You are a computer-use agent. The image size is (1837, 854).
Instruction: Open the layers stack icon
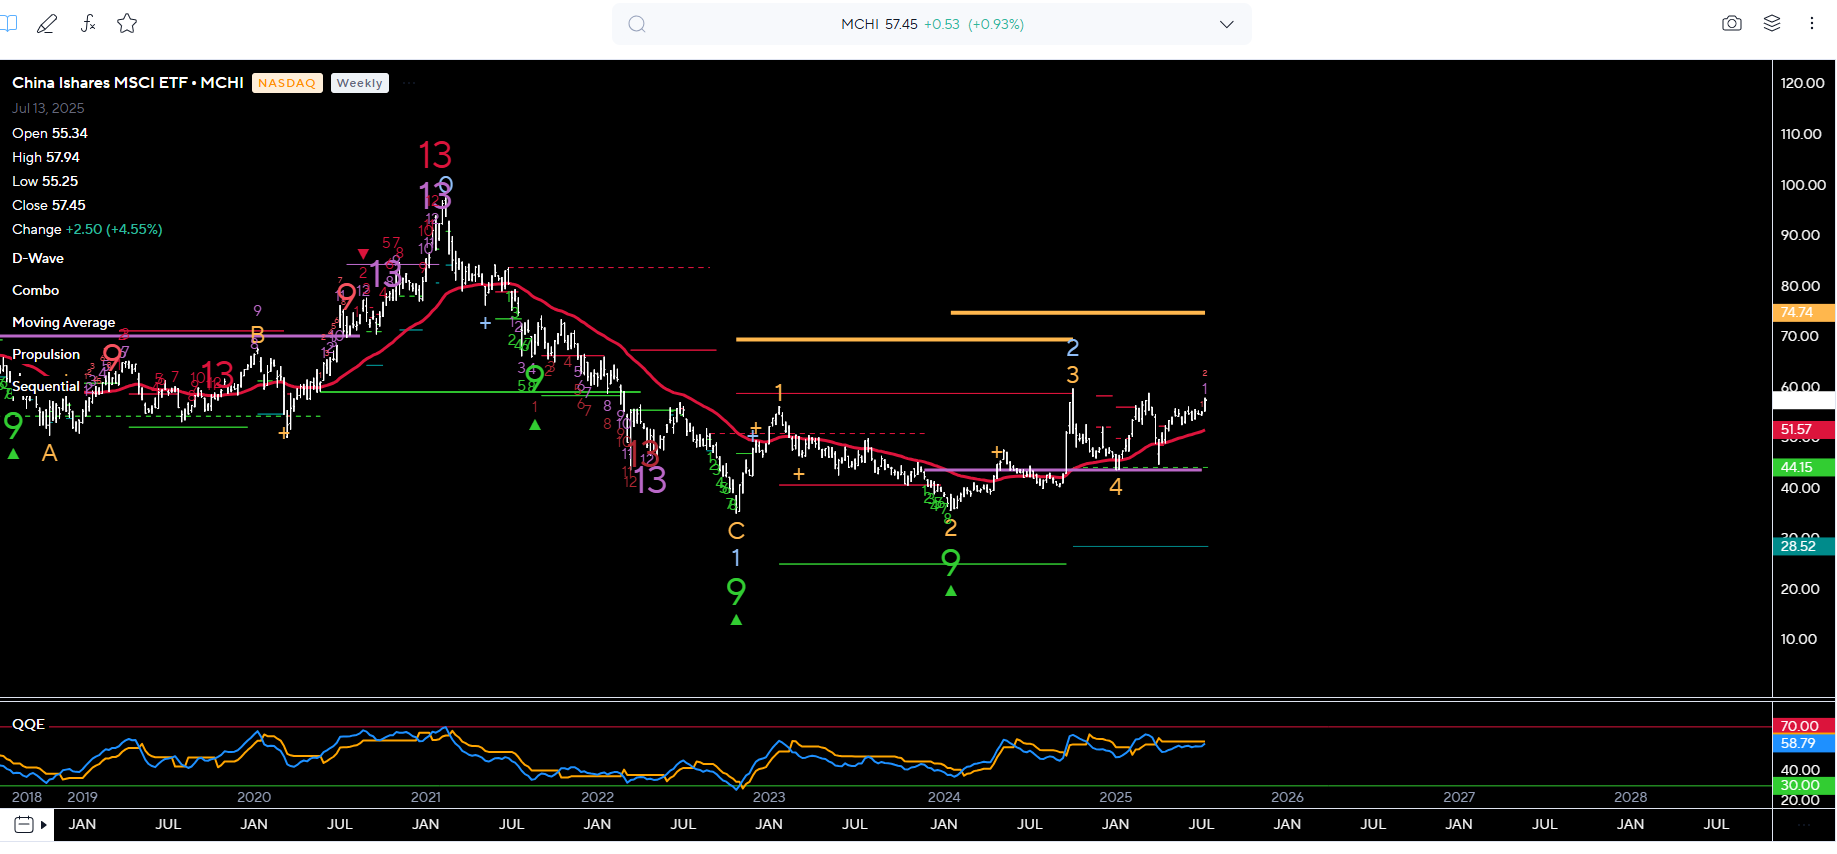[x=1772, y=24]
